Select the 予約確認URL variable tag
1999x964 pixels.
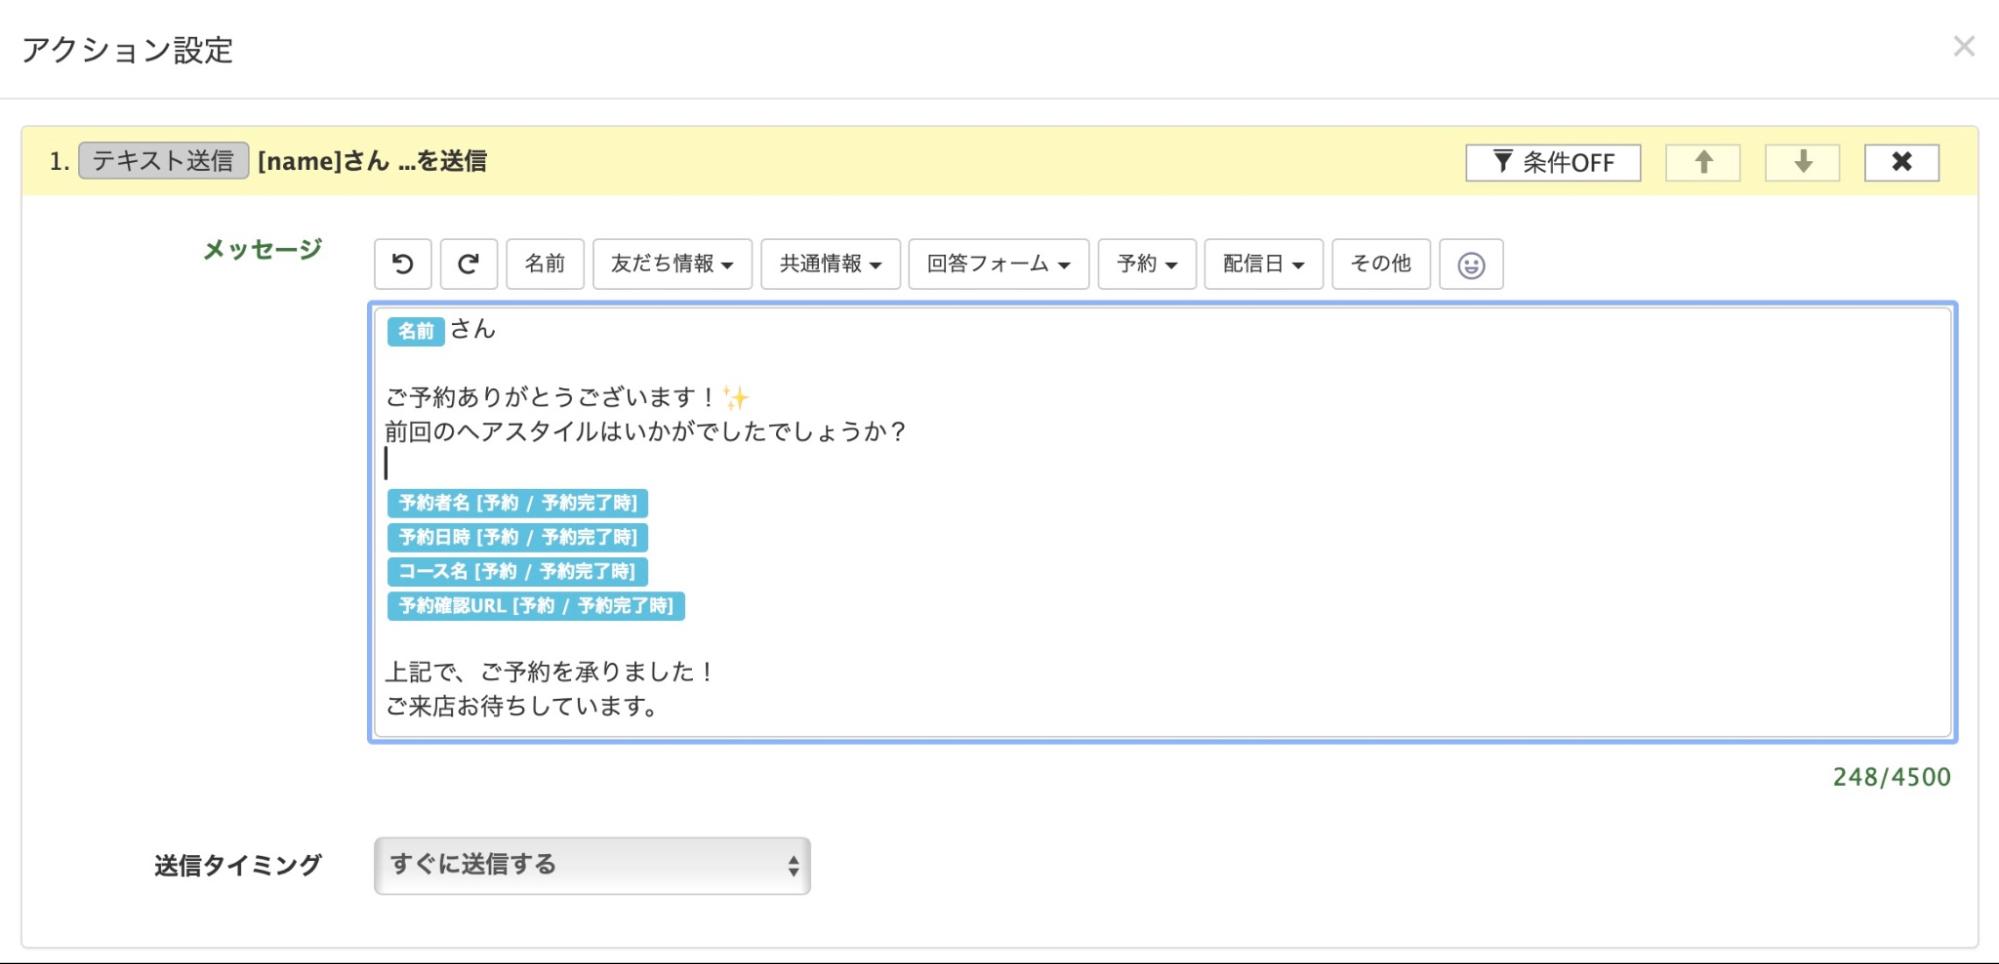click(x=535, y=606)
